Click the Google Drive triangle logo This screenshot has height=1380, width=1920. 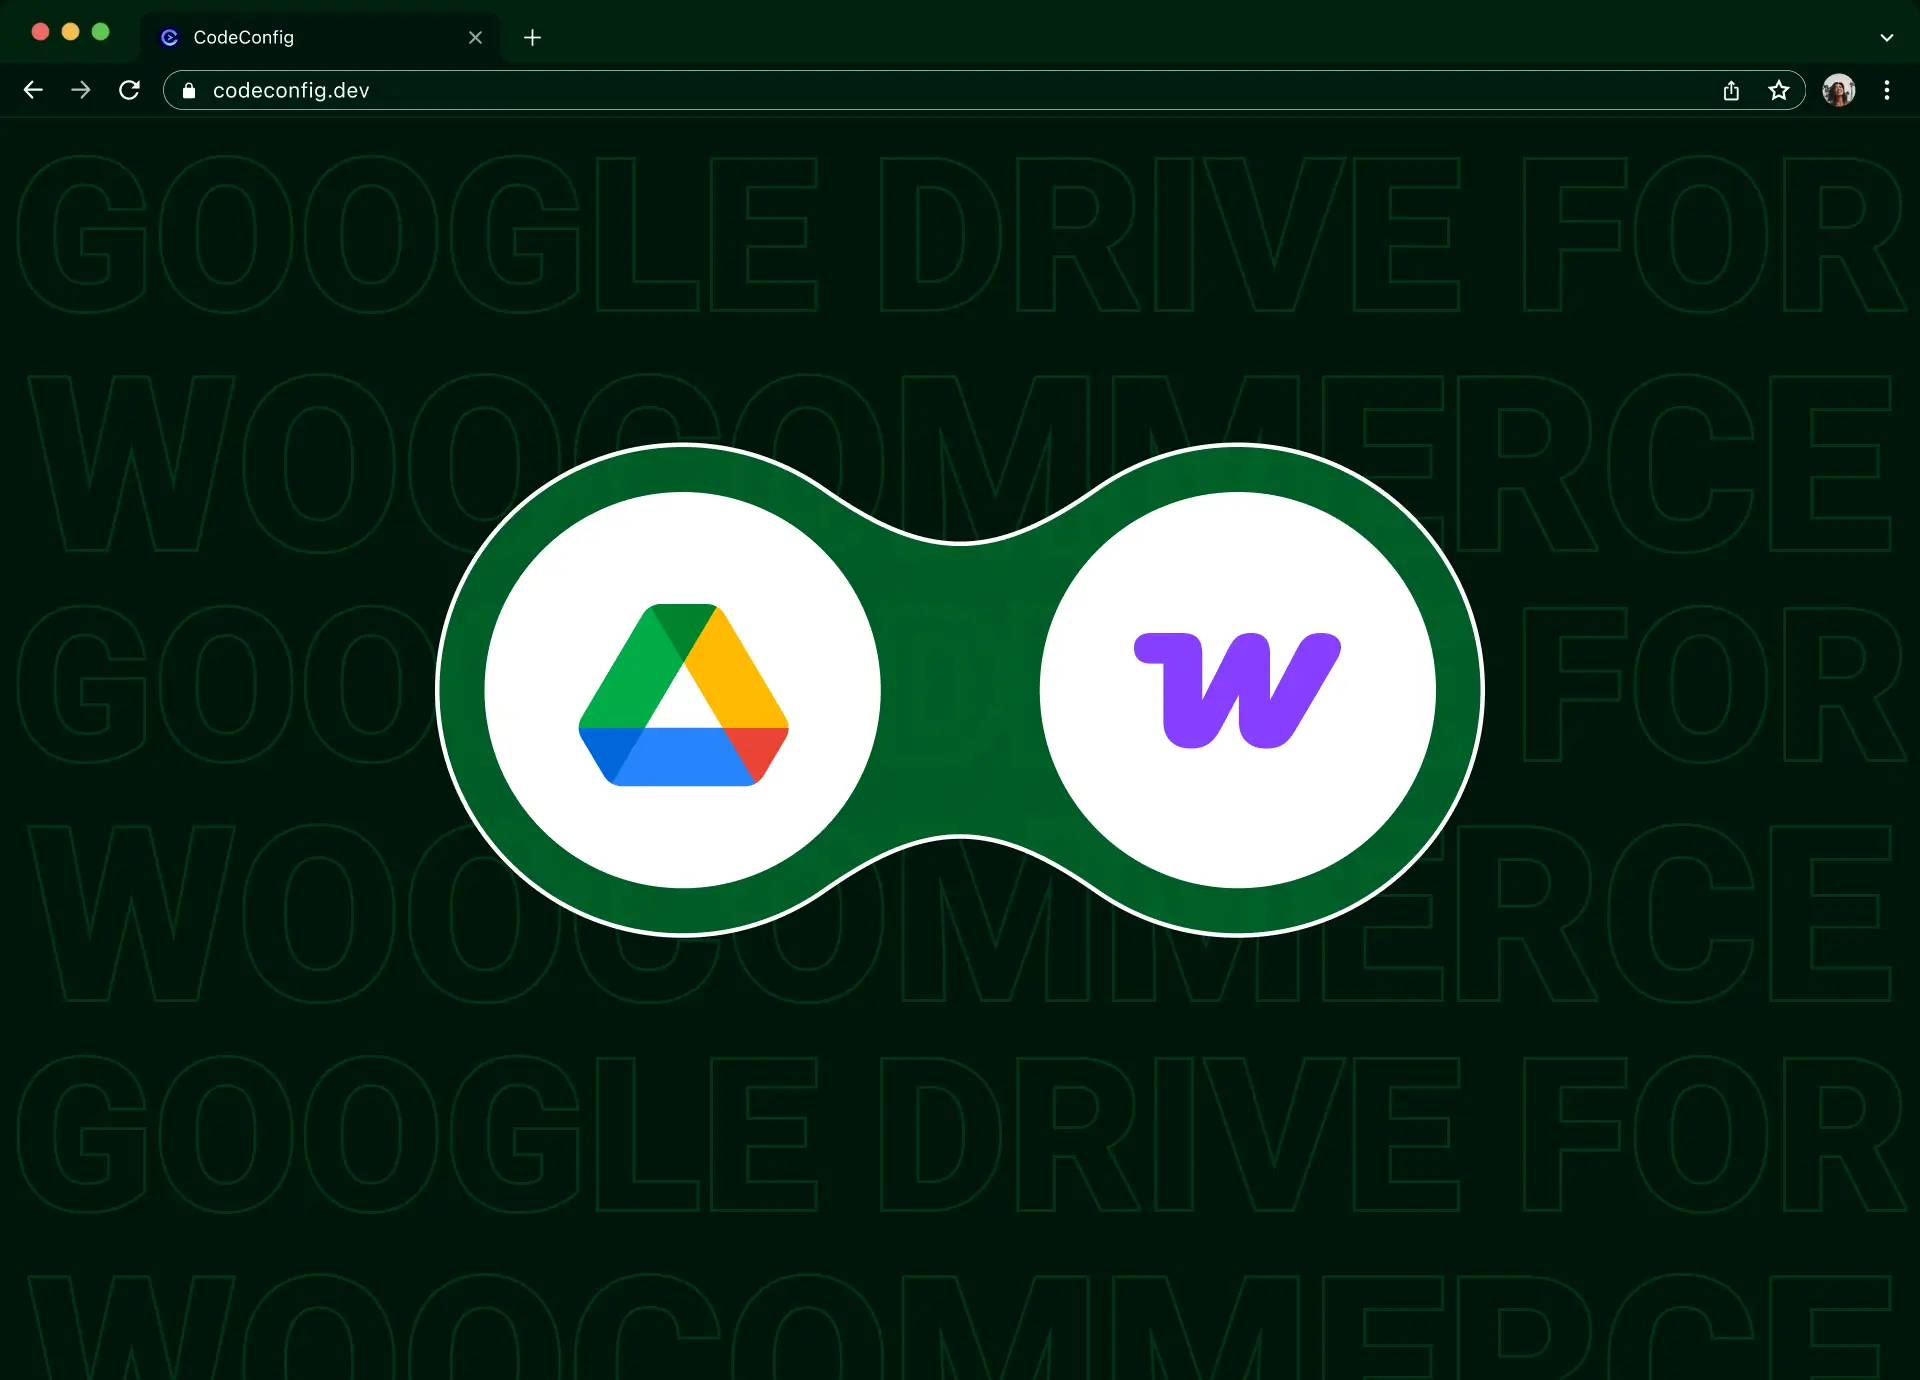pos(683,695)
